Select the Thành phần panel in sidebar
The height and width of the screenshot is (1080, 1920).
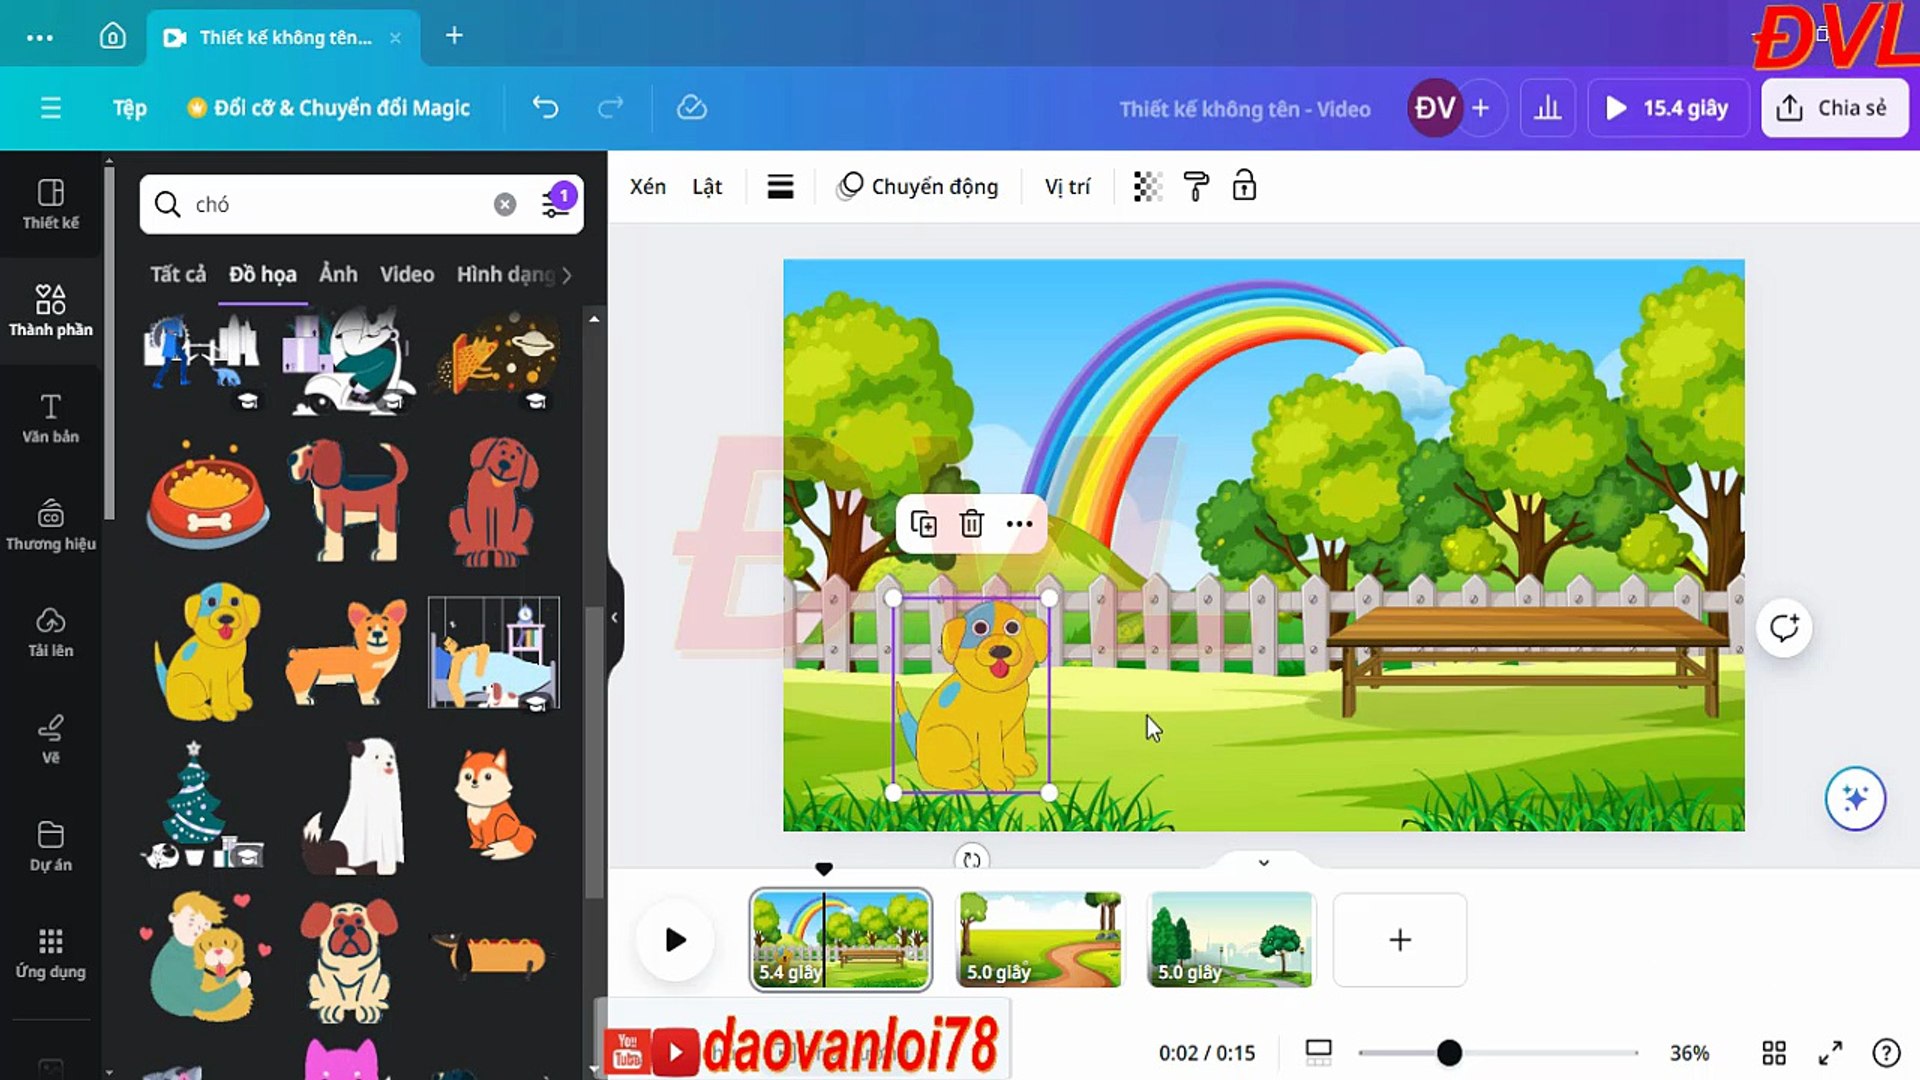coord(51,310)
